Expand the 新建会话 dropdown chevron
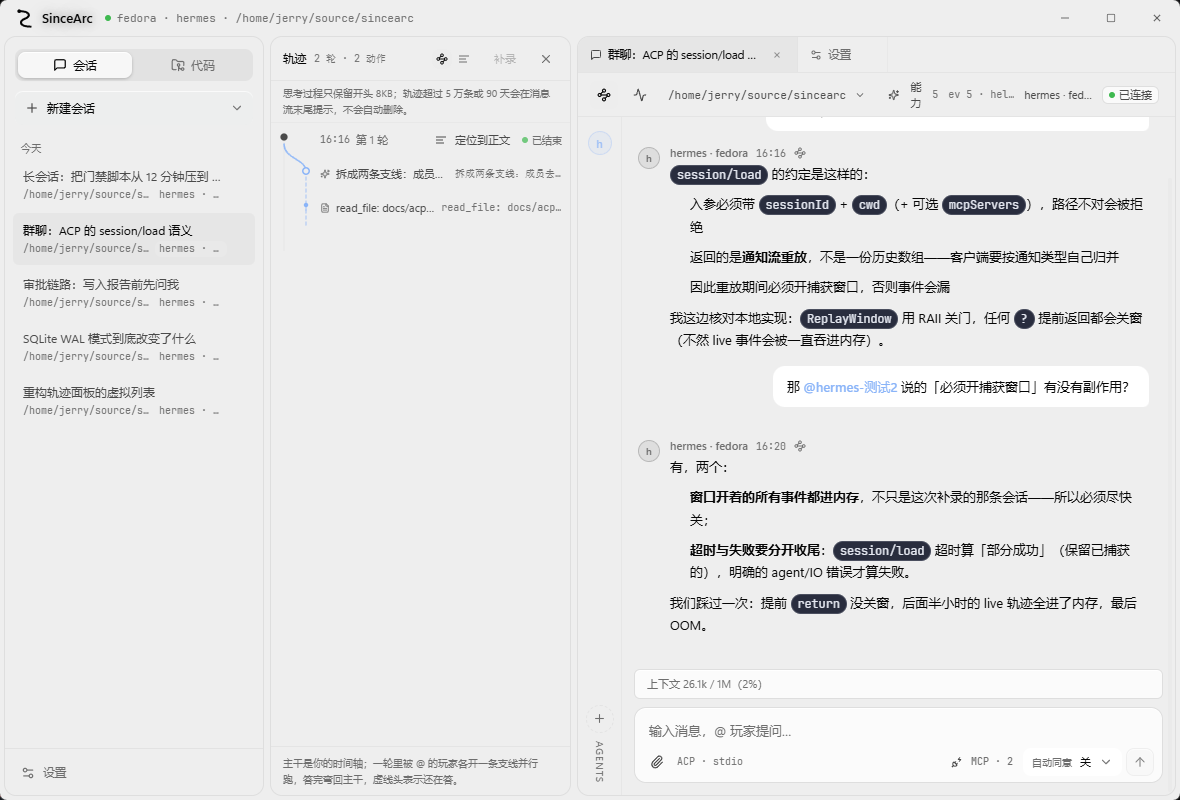1180x800 pixels. tap(237, 108)
